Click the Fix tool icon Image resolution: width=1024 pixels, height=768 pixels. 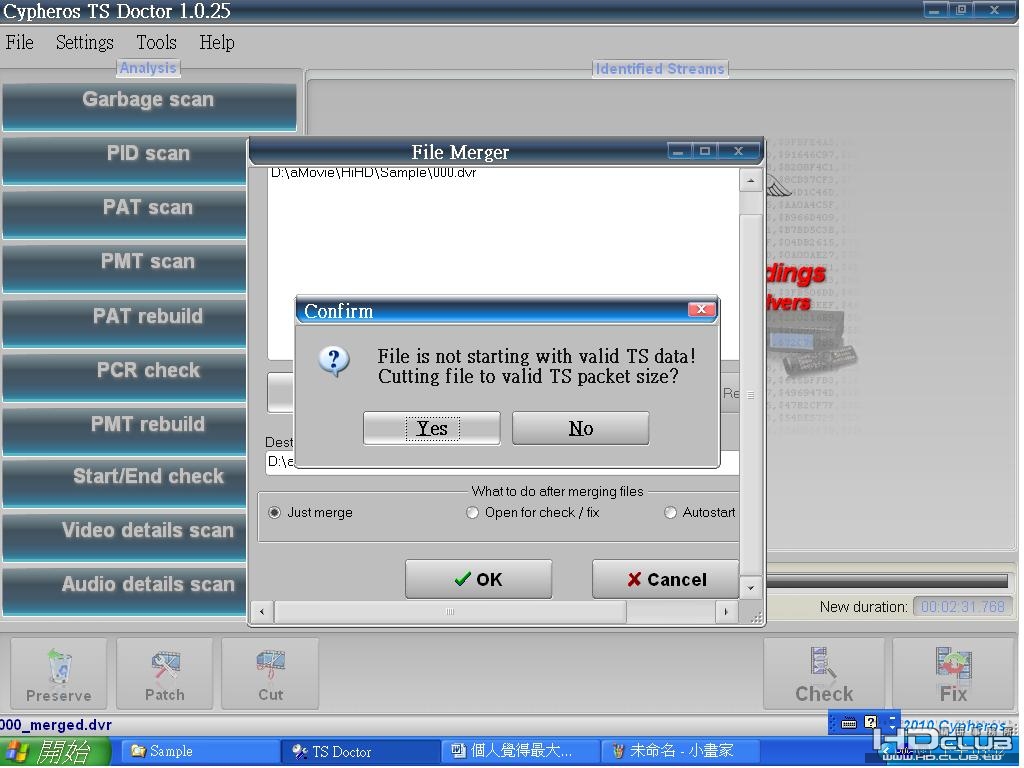(x=953, y=664)
